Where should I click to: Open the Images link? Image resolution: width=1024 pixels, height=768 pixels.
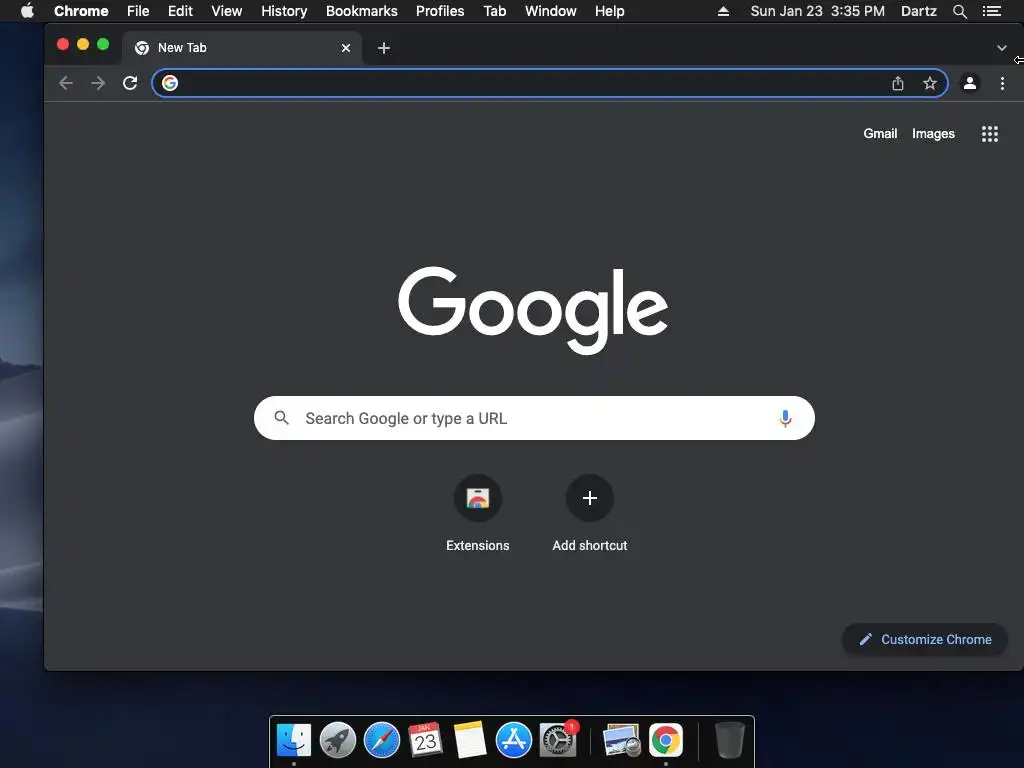(x=933, y=133)
